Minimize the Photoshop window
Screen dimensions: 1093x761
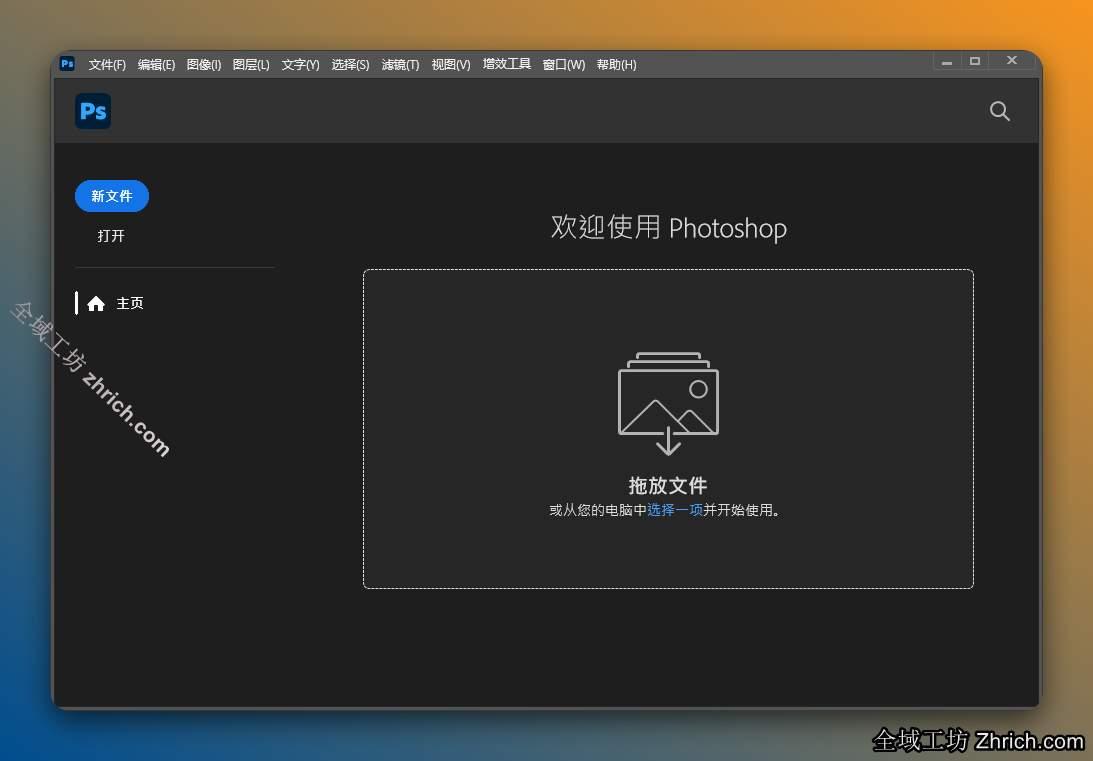click(x=947, y=61)
